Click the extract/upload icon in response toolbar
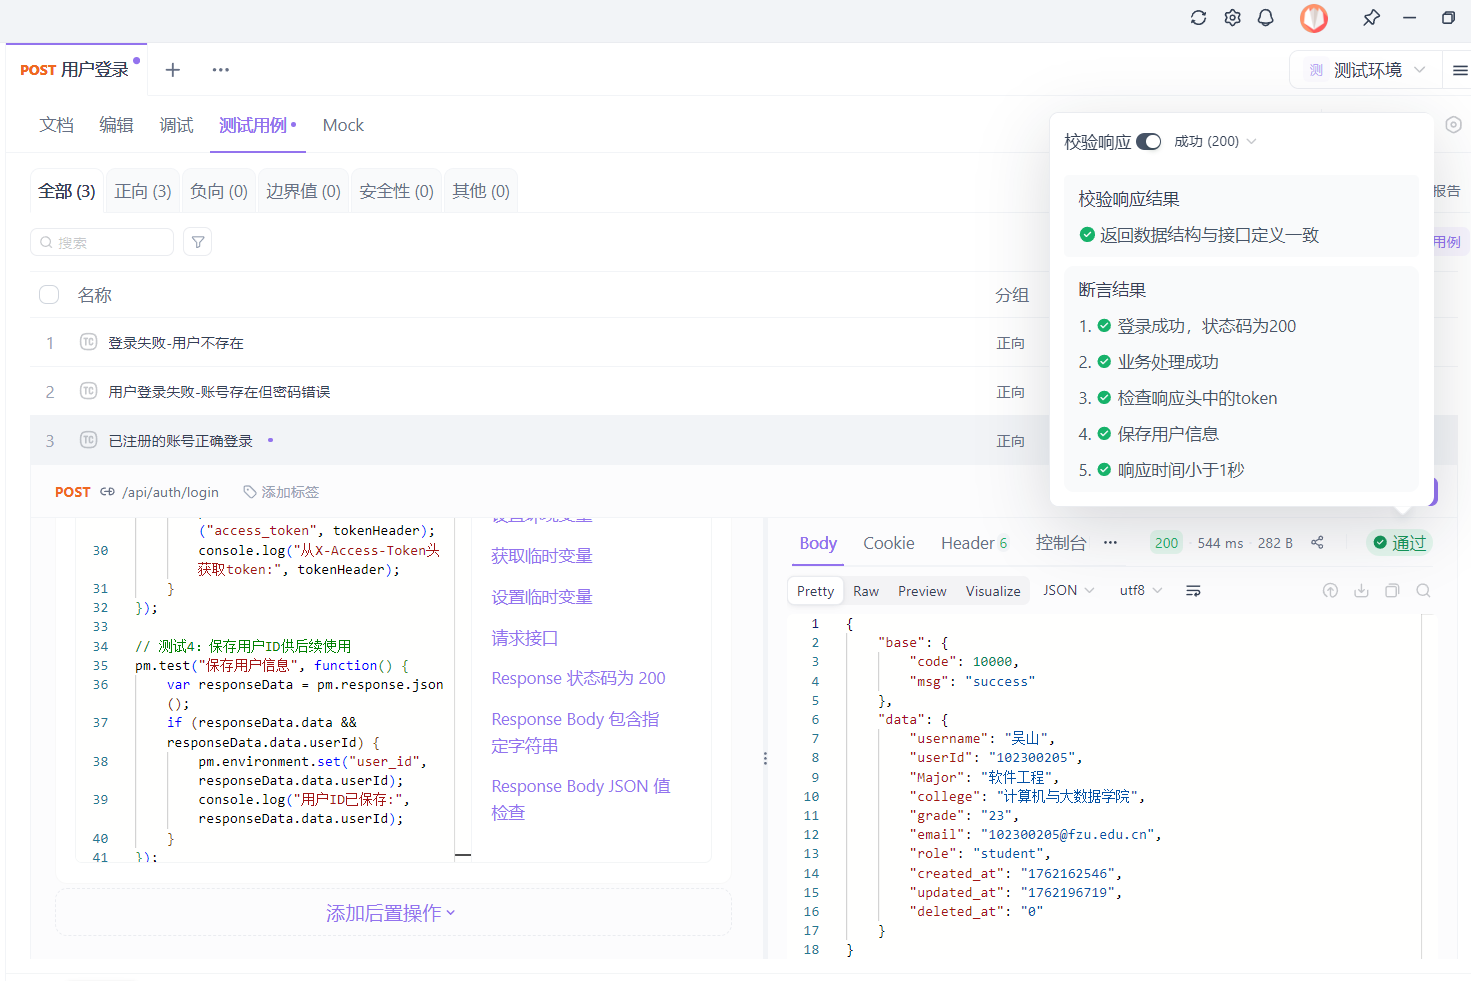This screenshot has height=981, width=1471. click(1330, 591)
